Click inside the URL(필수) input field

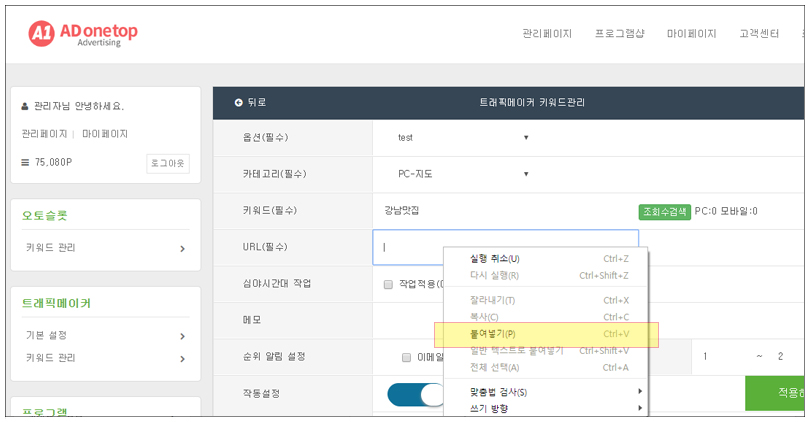505,247
